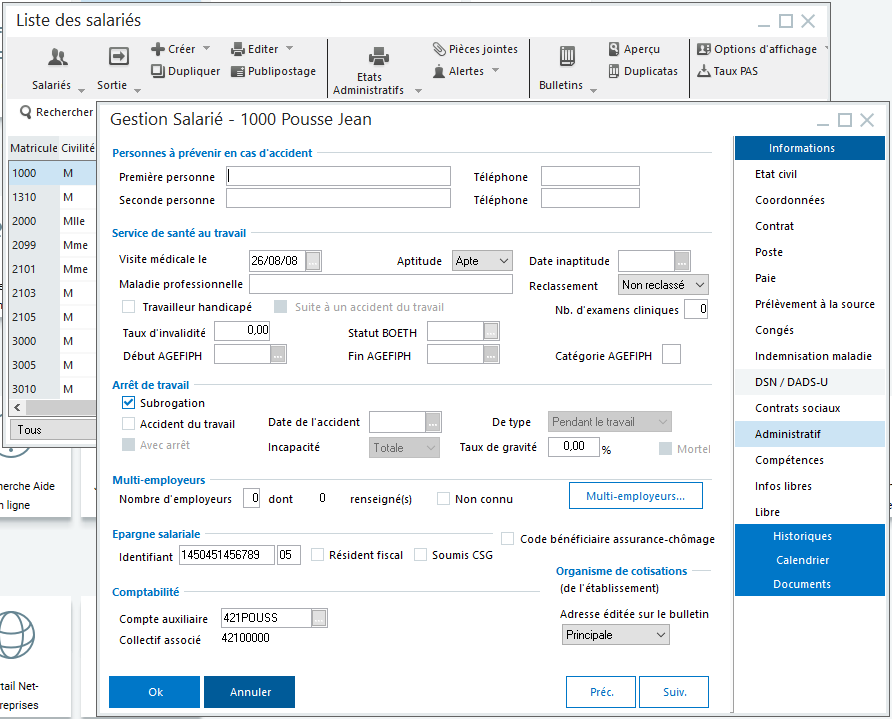Tick the Résident fiscal checkbox
The width and height of the screenshot is (892, 719).
coord(317,554)
